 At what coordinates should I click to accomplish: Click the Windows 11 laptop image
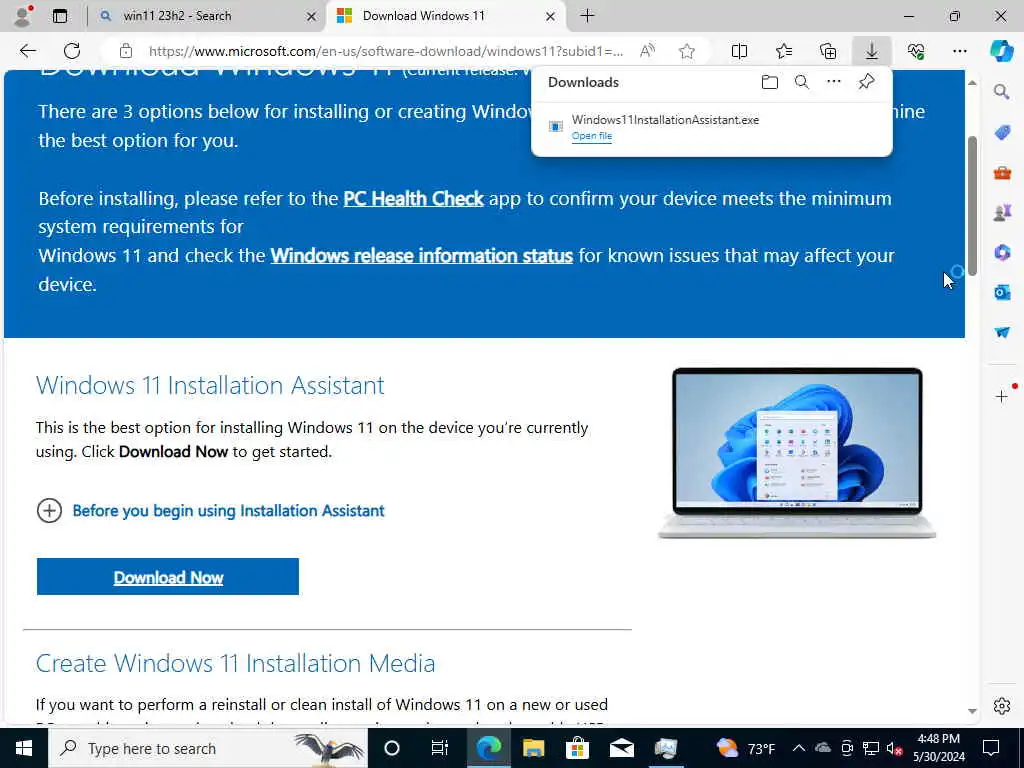coord(797,453)
